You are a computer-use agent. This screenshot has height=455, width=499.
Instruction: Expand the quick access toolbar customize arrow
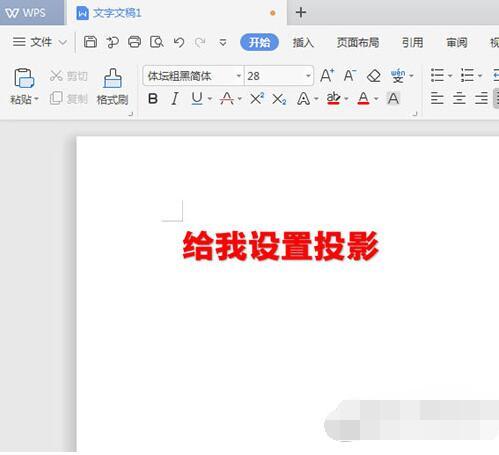tap(223, 43)
